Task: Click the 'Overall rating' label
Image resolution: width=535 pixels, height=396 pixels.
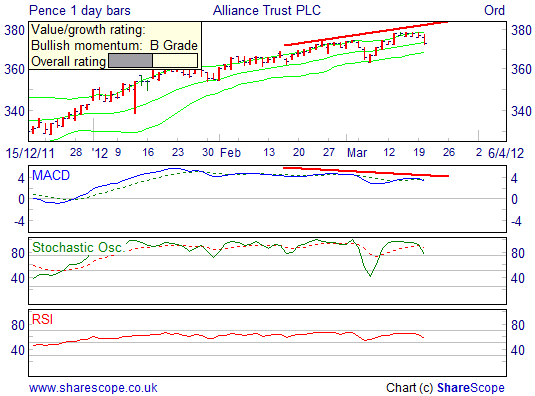Action: (x=68, y=62)
